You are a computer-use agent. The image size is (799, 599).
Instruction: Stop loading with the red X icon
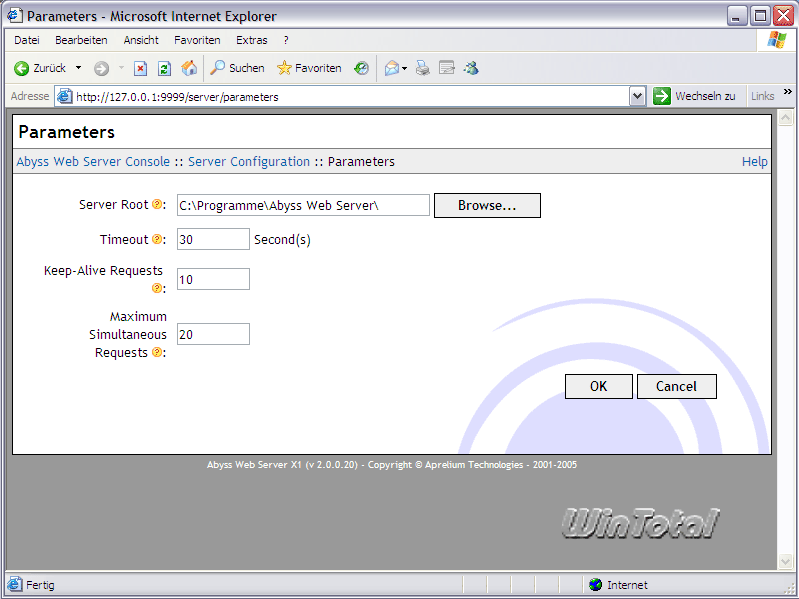[141, 68]
